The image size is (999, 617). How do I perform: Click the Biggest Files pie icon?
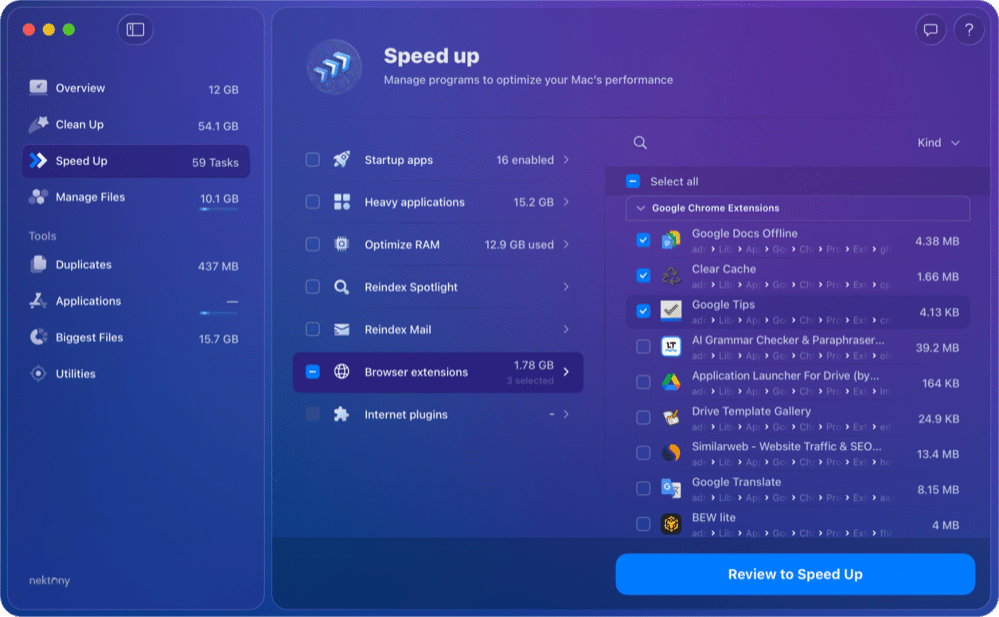click(x=38, y=337)
